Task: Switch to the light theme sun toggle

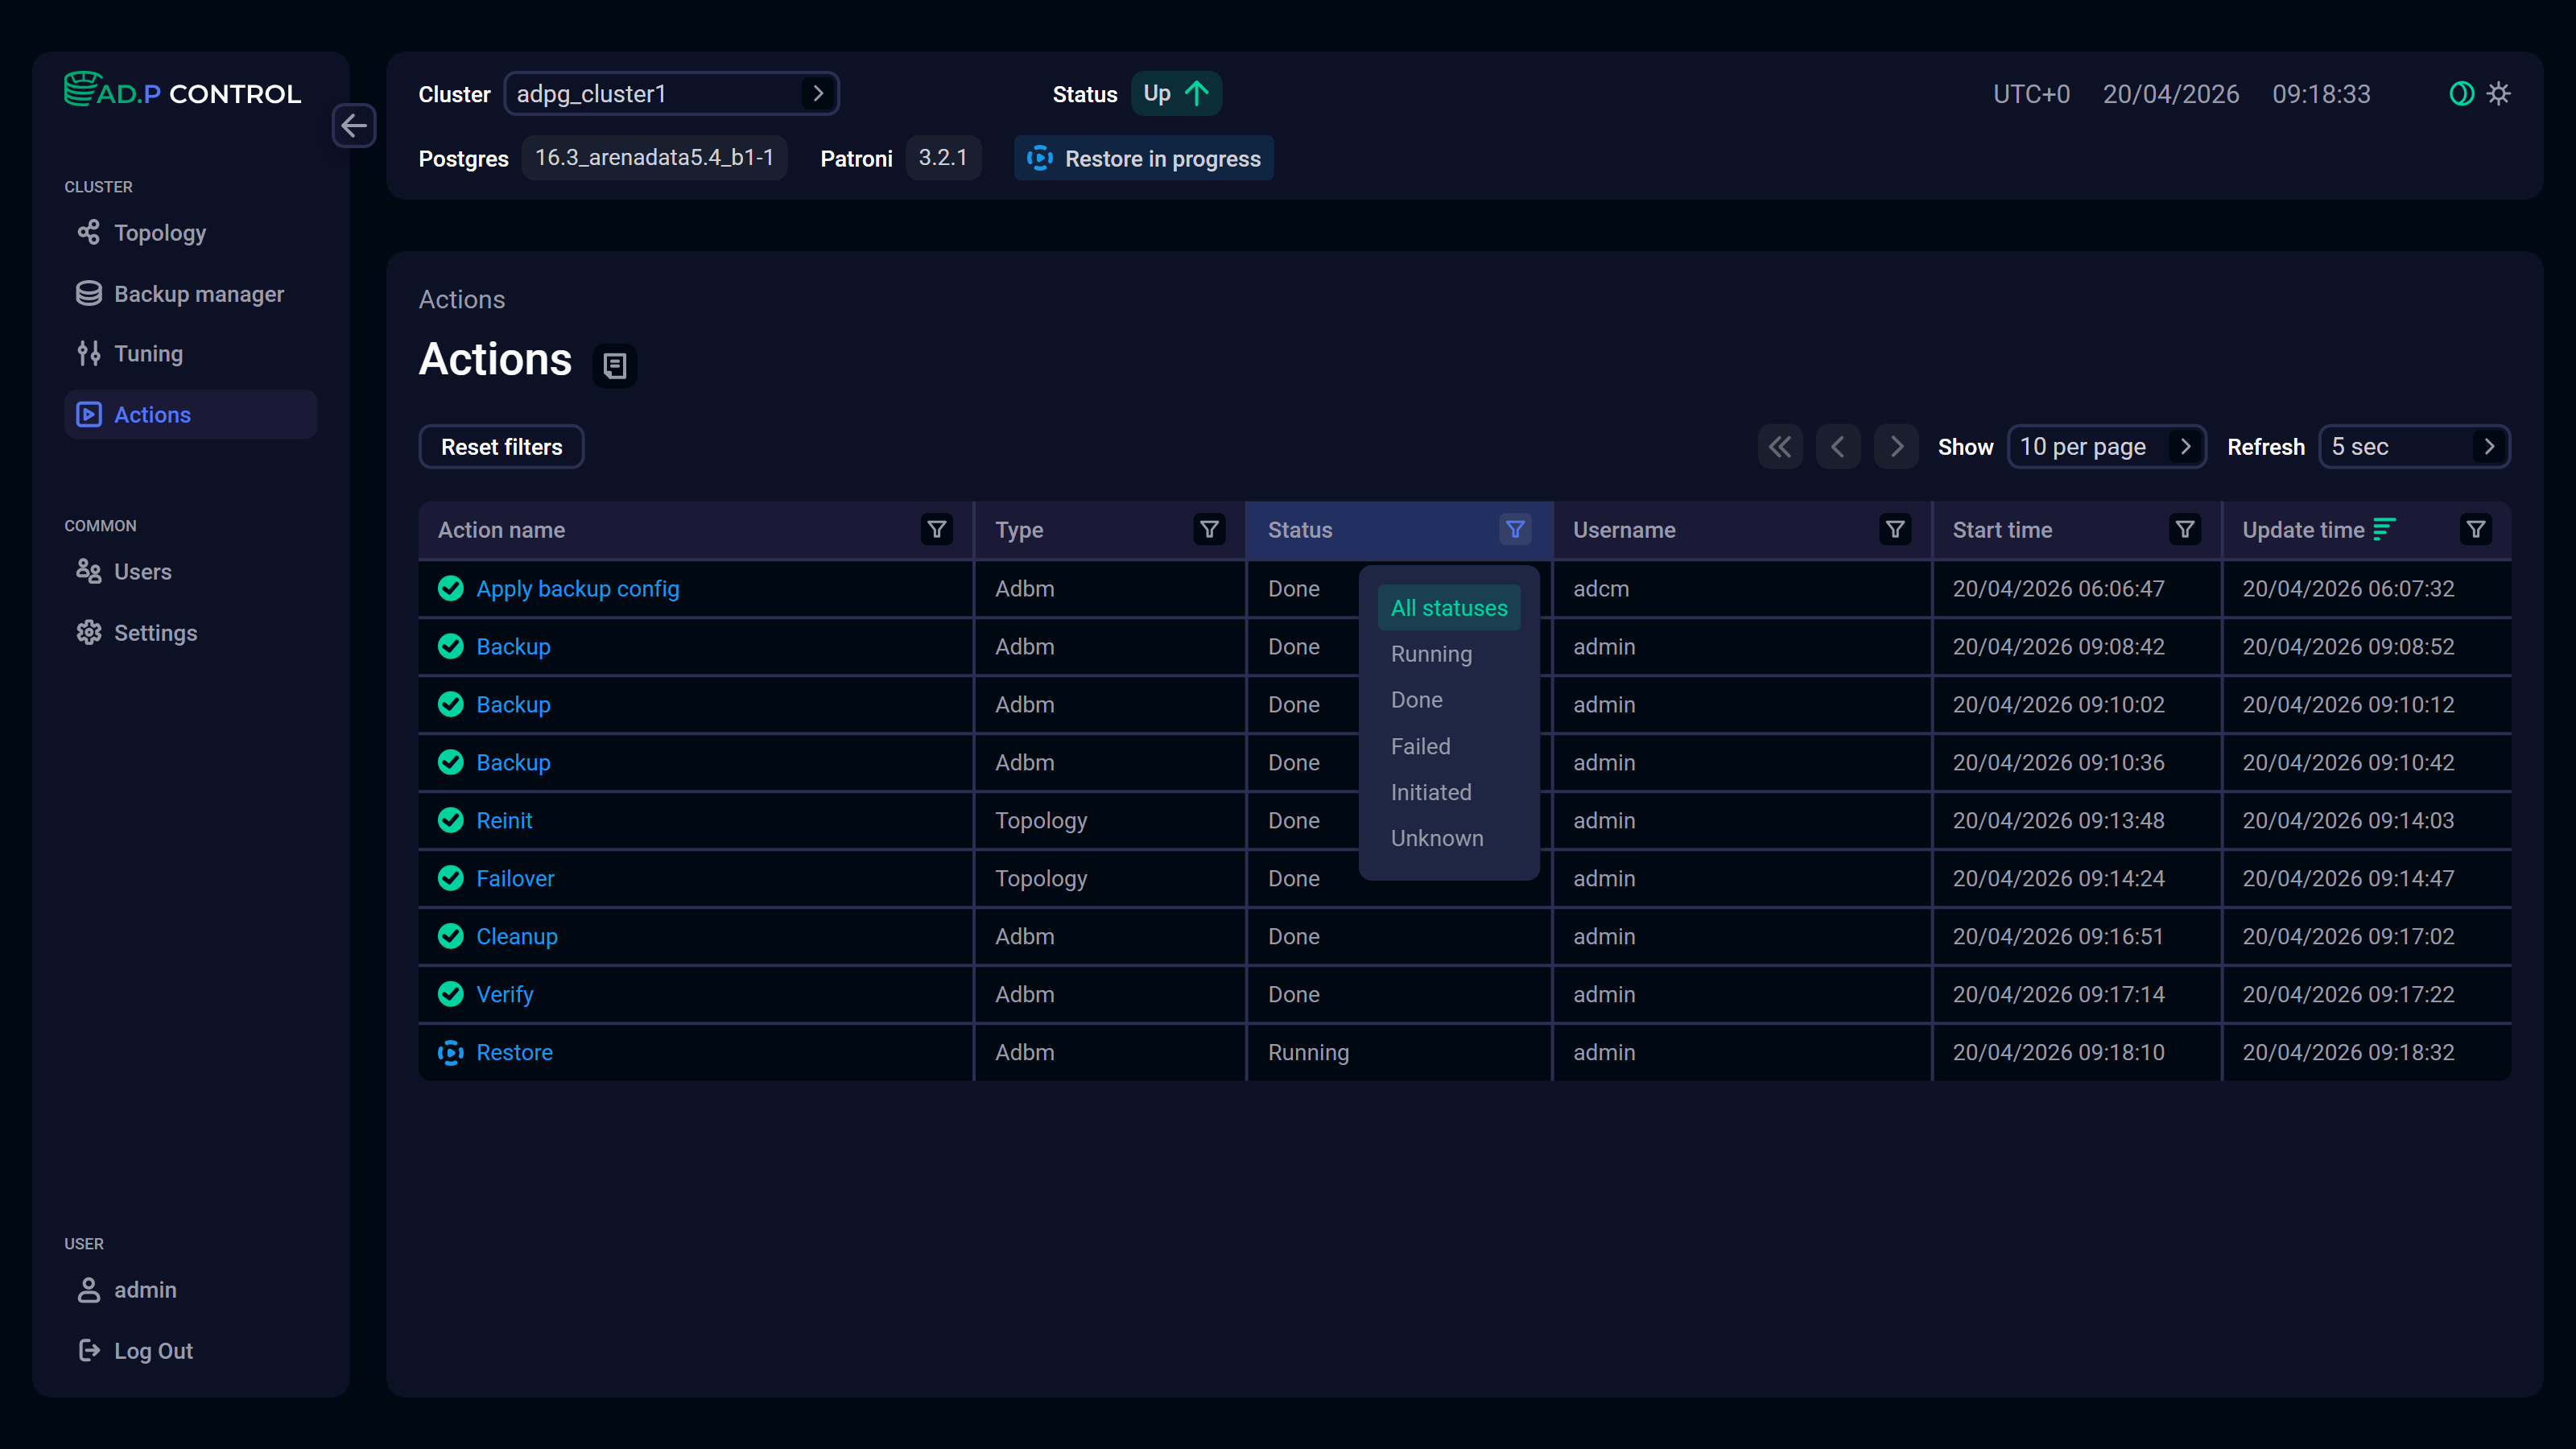Action: [x=2499, y=94]
